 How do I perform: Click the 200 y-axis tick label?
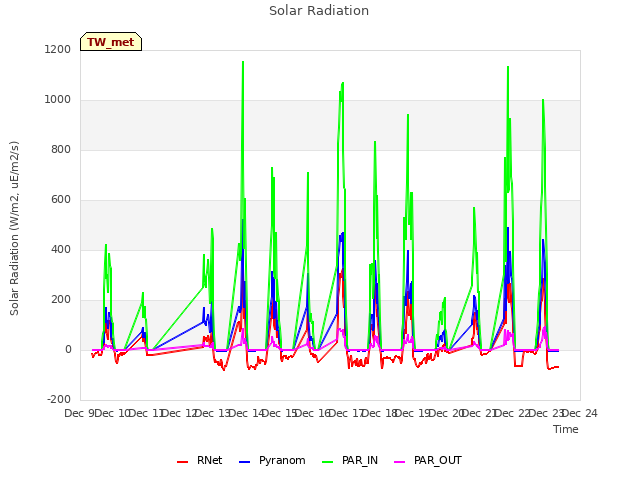pos(61,300)
